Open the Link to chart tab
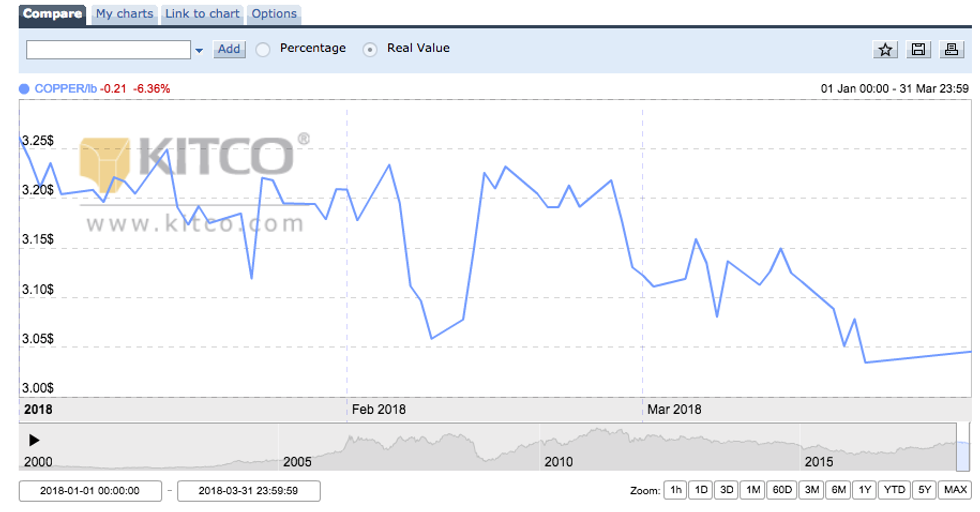The image size is (980, 512). pos(202,14)
